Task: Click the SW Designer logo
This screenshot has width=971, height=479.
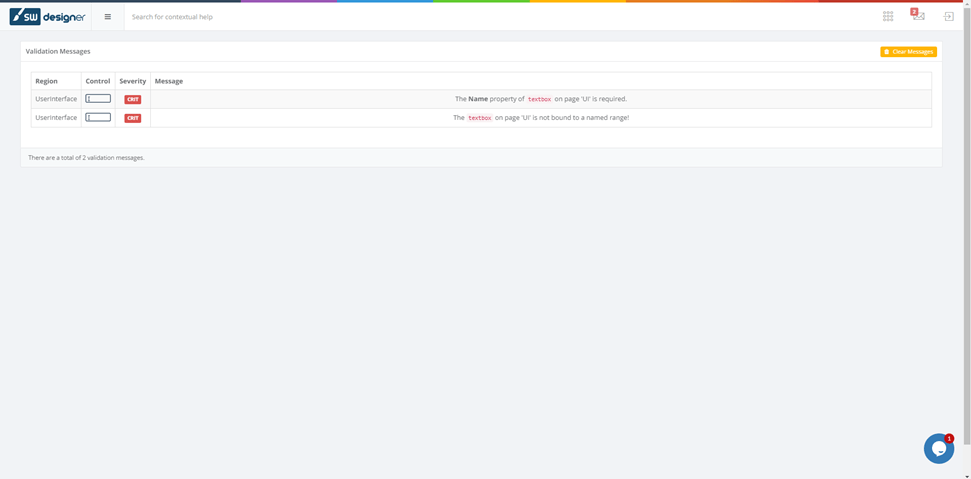Action: [47, 17]
